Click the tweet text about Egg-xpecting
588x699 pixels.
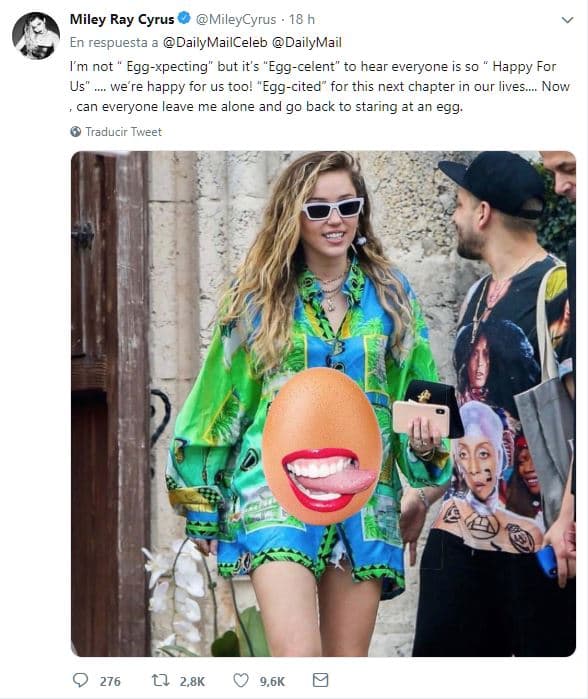[x=320, y=86]
